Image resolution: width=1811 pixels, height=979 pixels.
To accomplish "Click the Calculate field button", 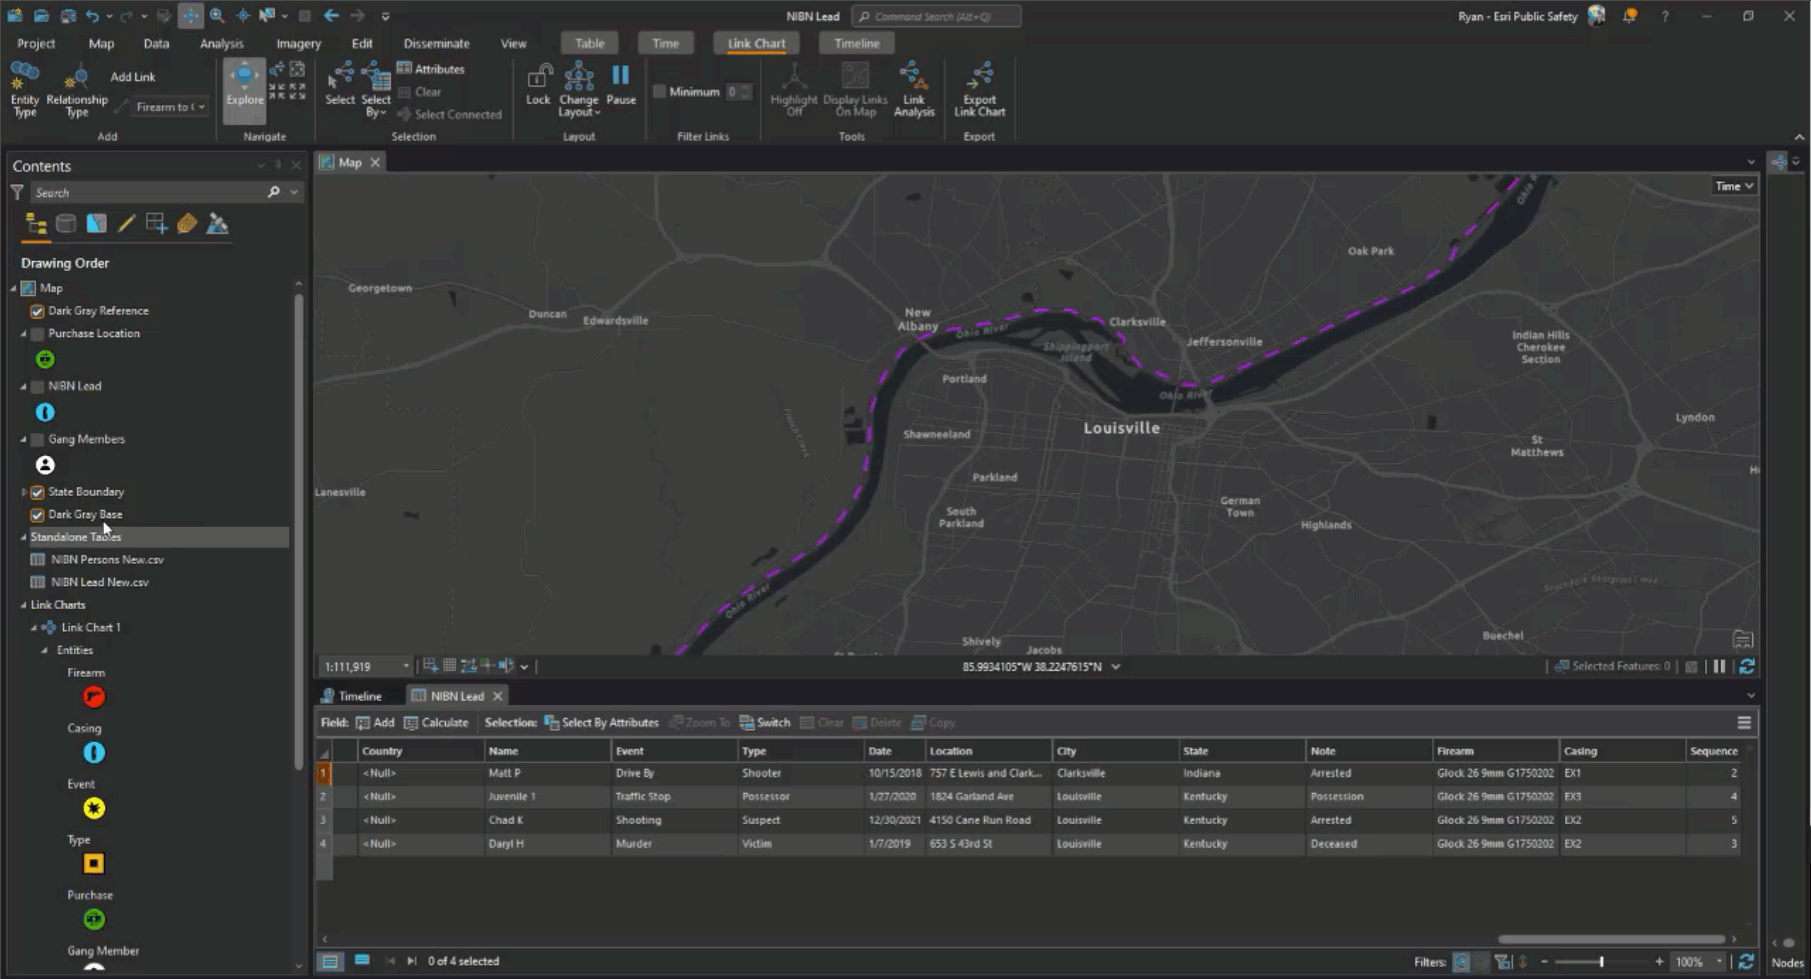I will [436, 723].
